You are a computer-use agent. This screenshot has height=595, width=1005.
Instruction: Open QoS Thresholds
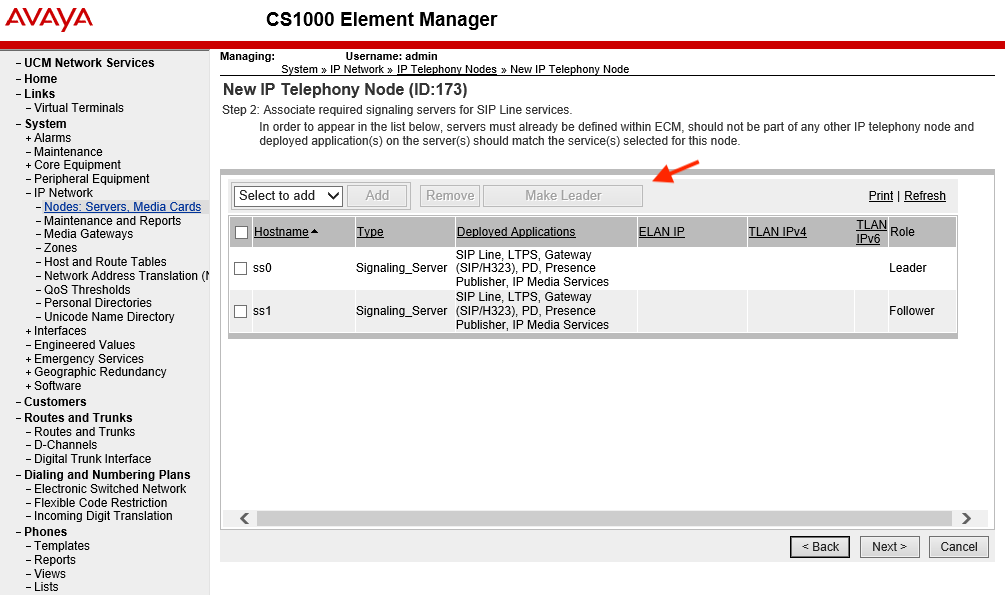click(87, 290)
